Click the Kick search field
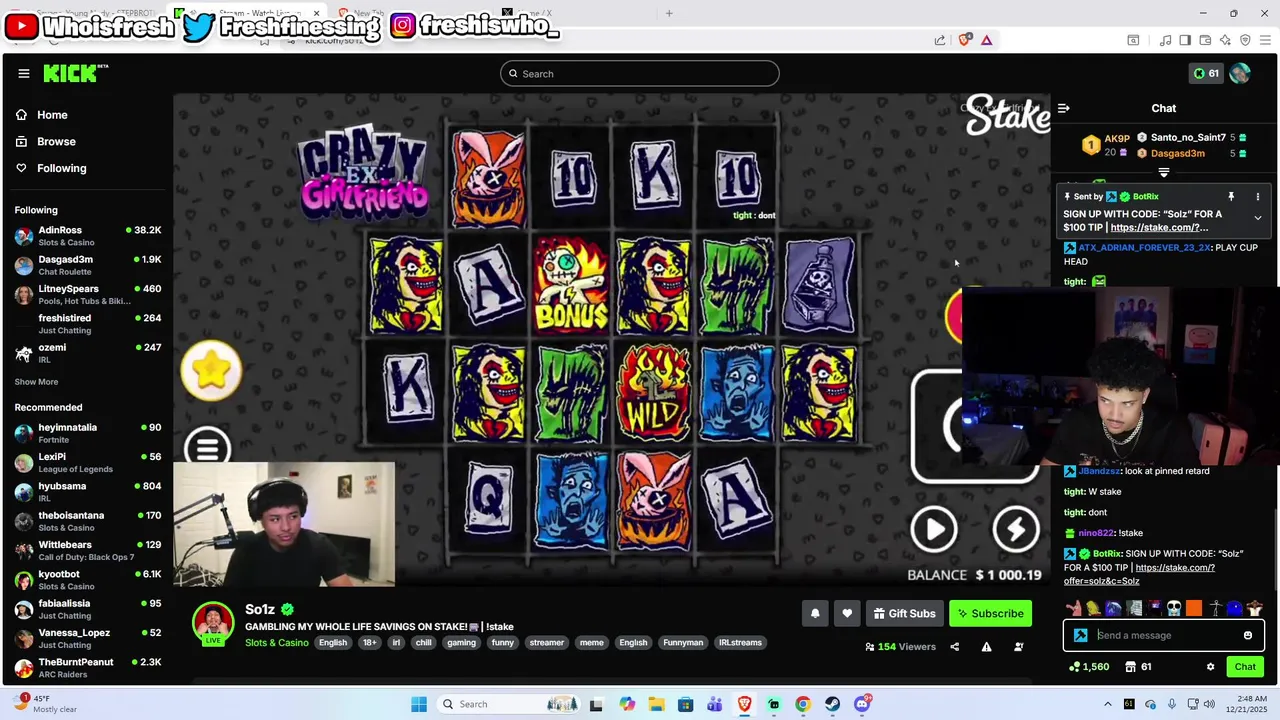1280x720 pixels. (640, 73)
